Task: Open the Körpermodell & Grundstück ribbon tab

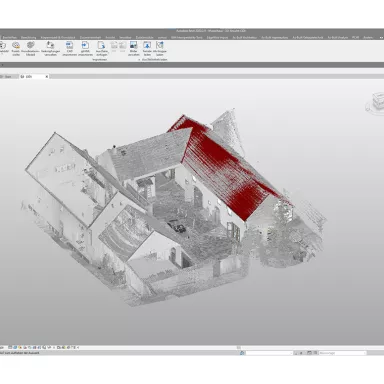Action: coord(58,37)
